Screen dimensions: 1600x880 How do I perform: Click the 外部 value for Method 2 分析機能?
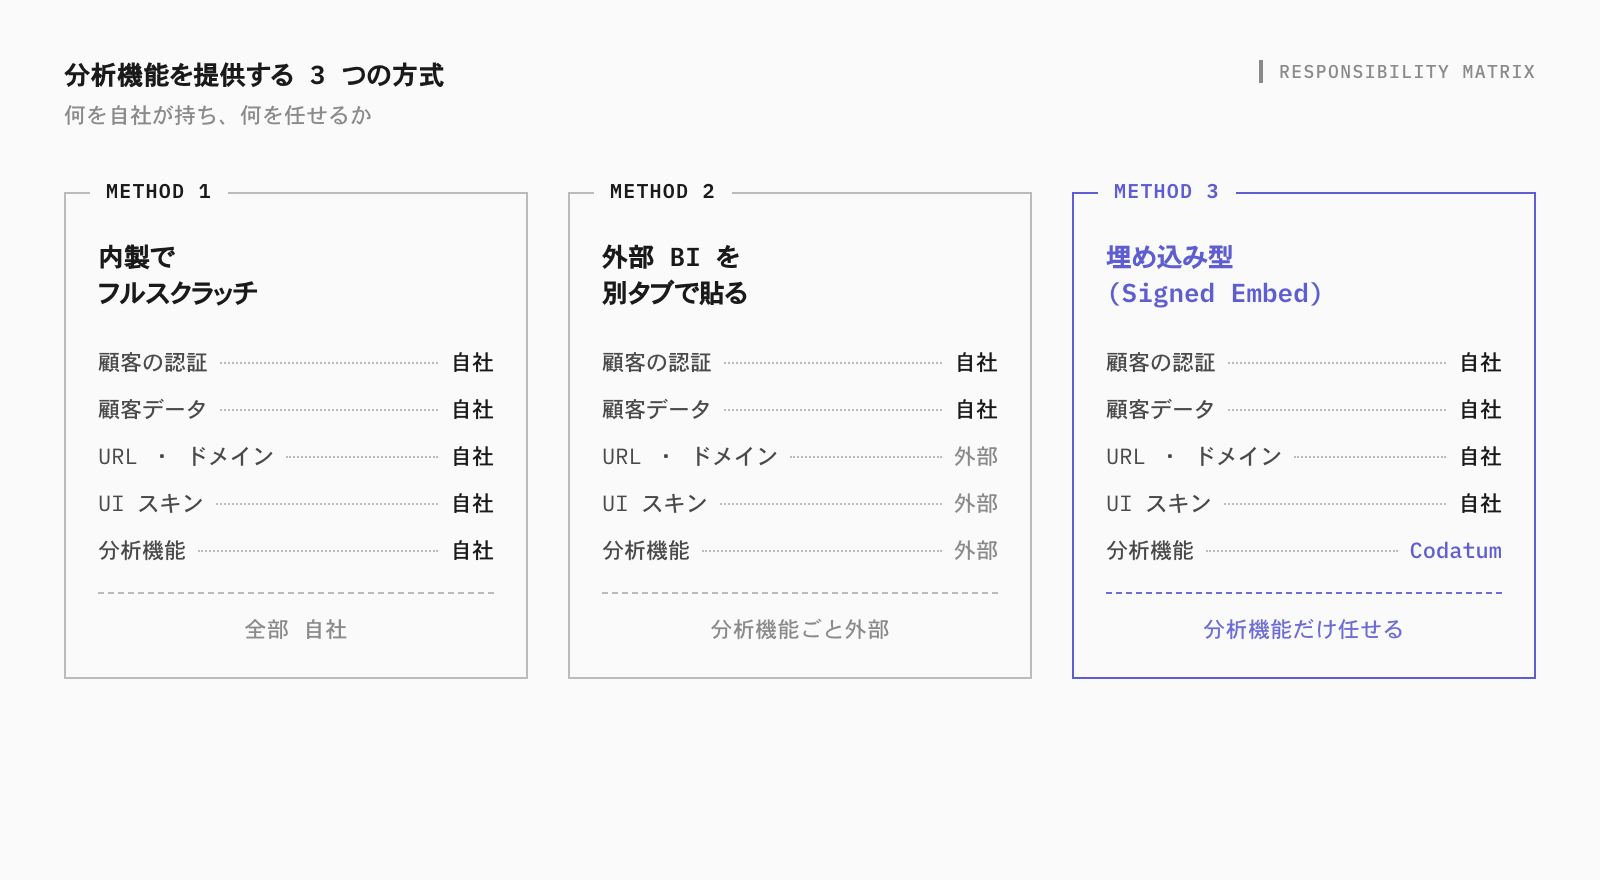pos(977,550)
